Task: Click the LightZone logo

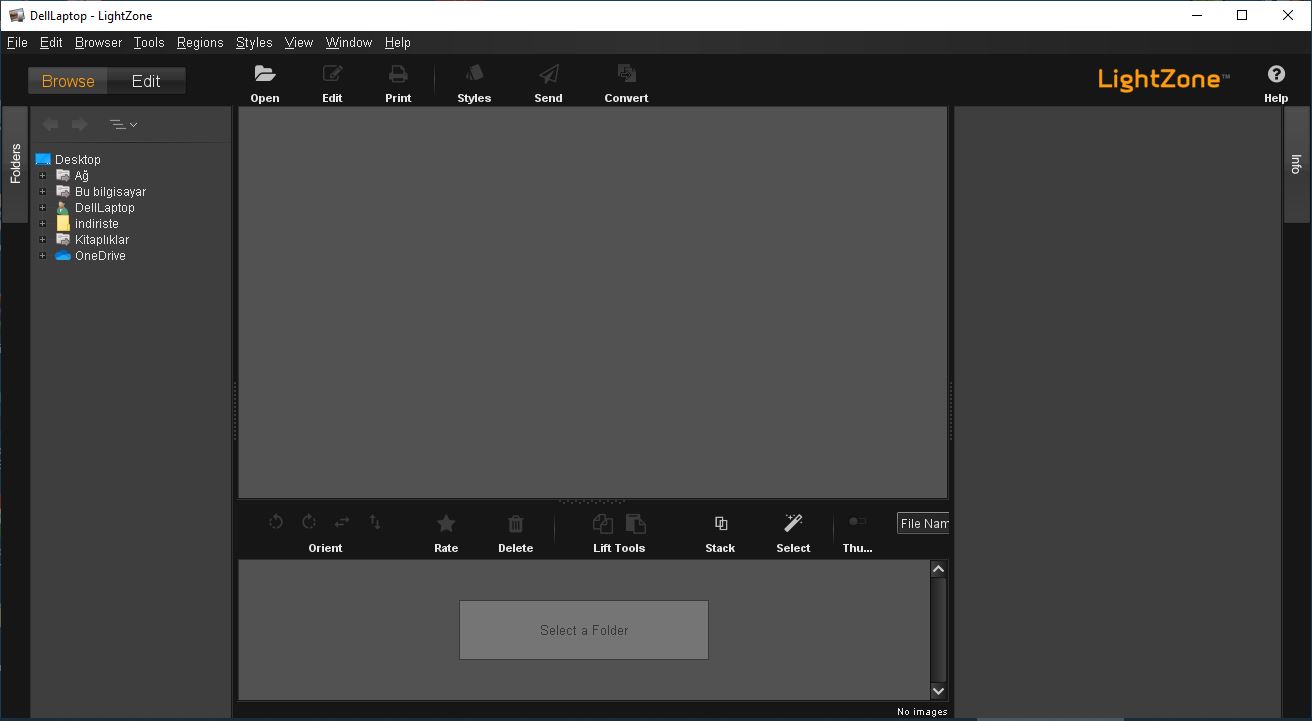Action: pos(1164,79)
